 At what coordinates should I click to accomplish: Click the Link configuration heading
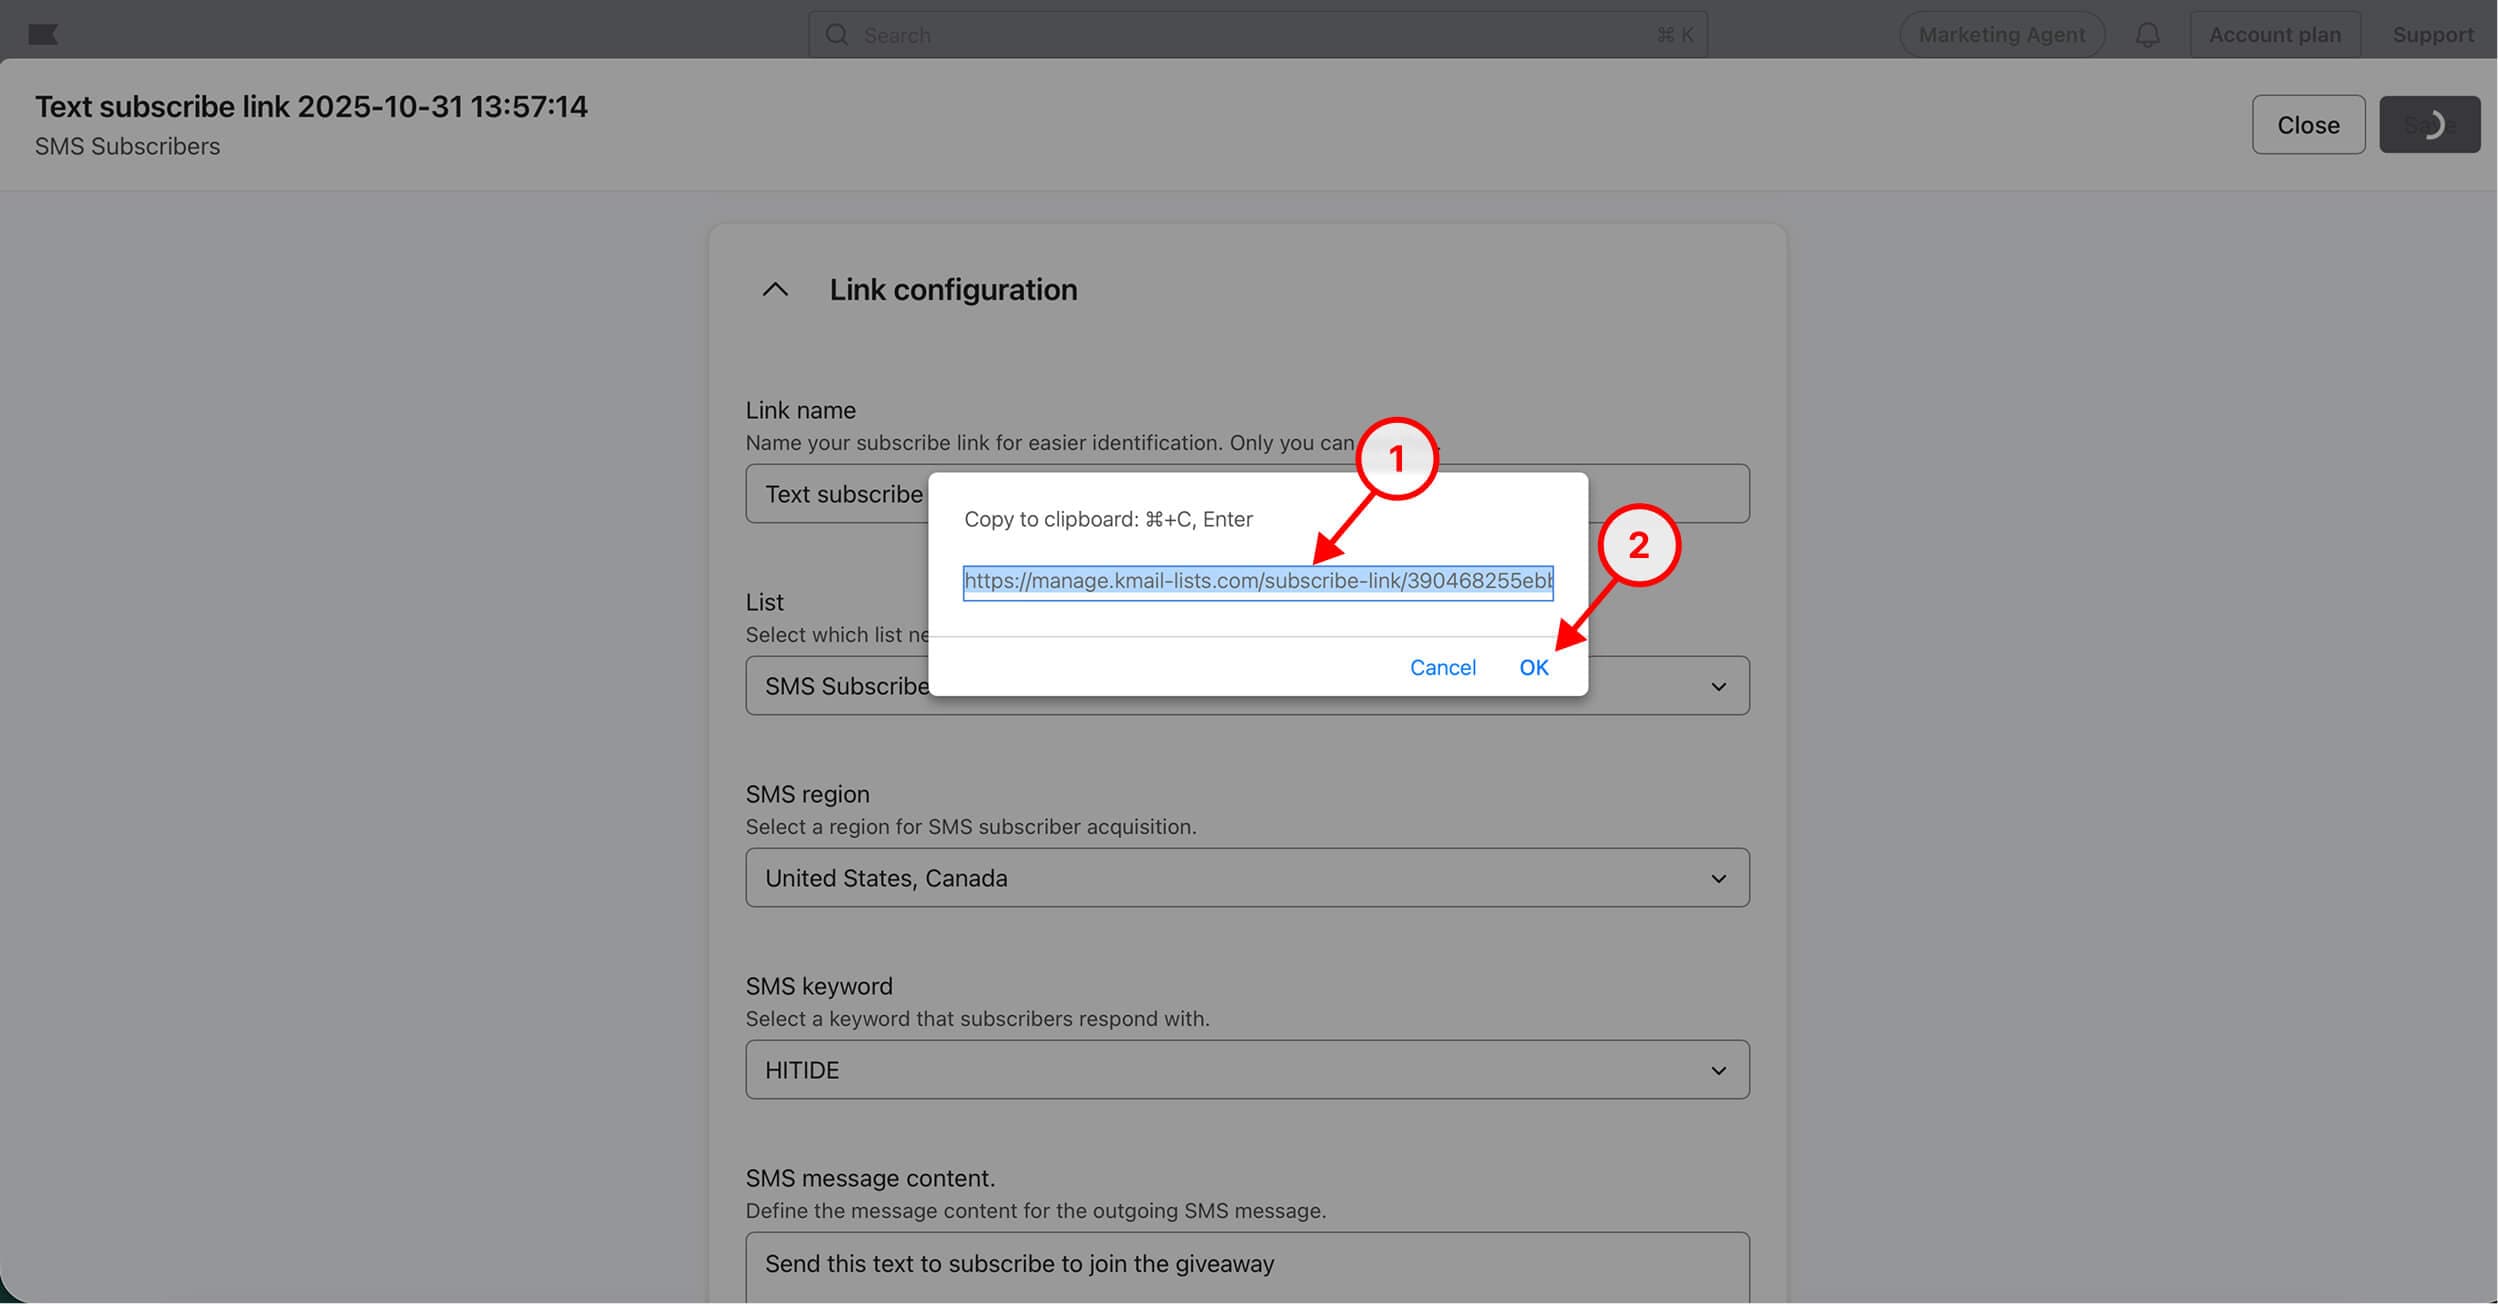click(x=952, y=290)
